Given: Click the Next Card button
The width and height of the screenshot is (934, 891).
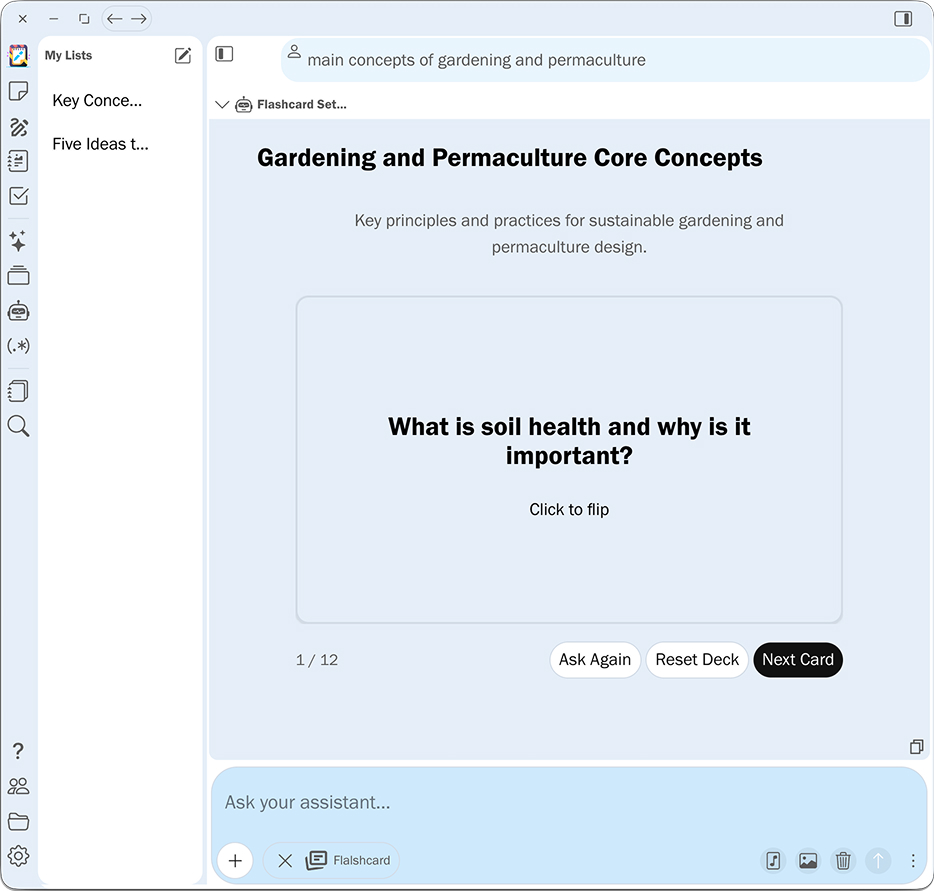Looking at the screenshot, I should point(797,660).
